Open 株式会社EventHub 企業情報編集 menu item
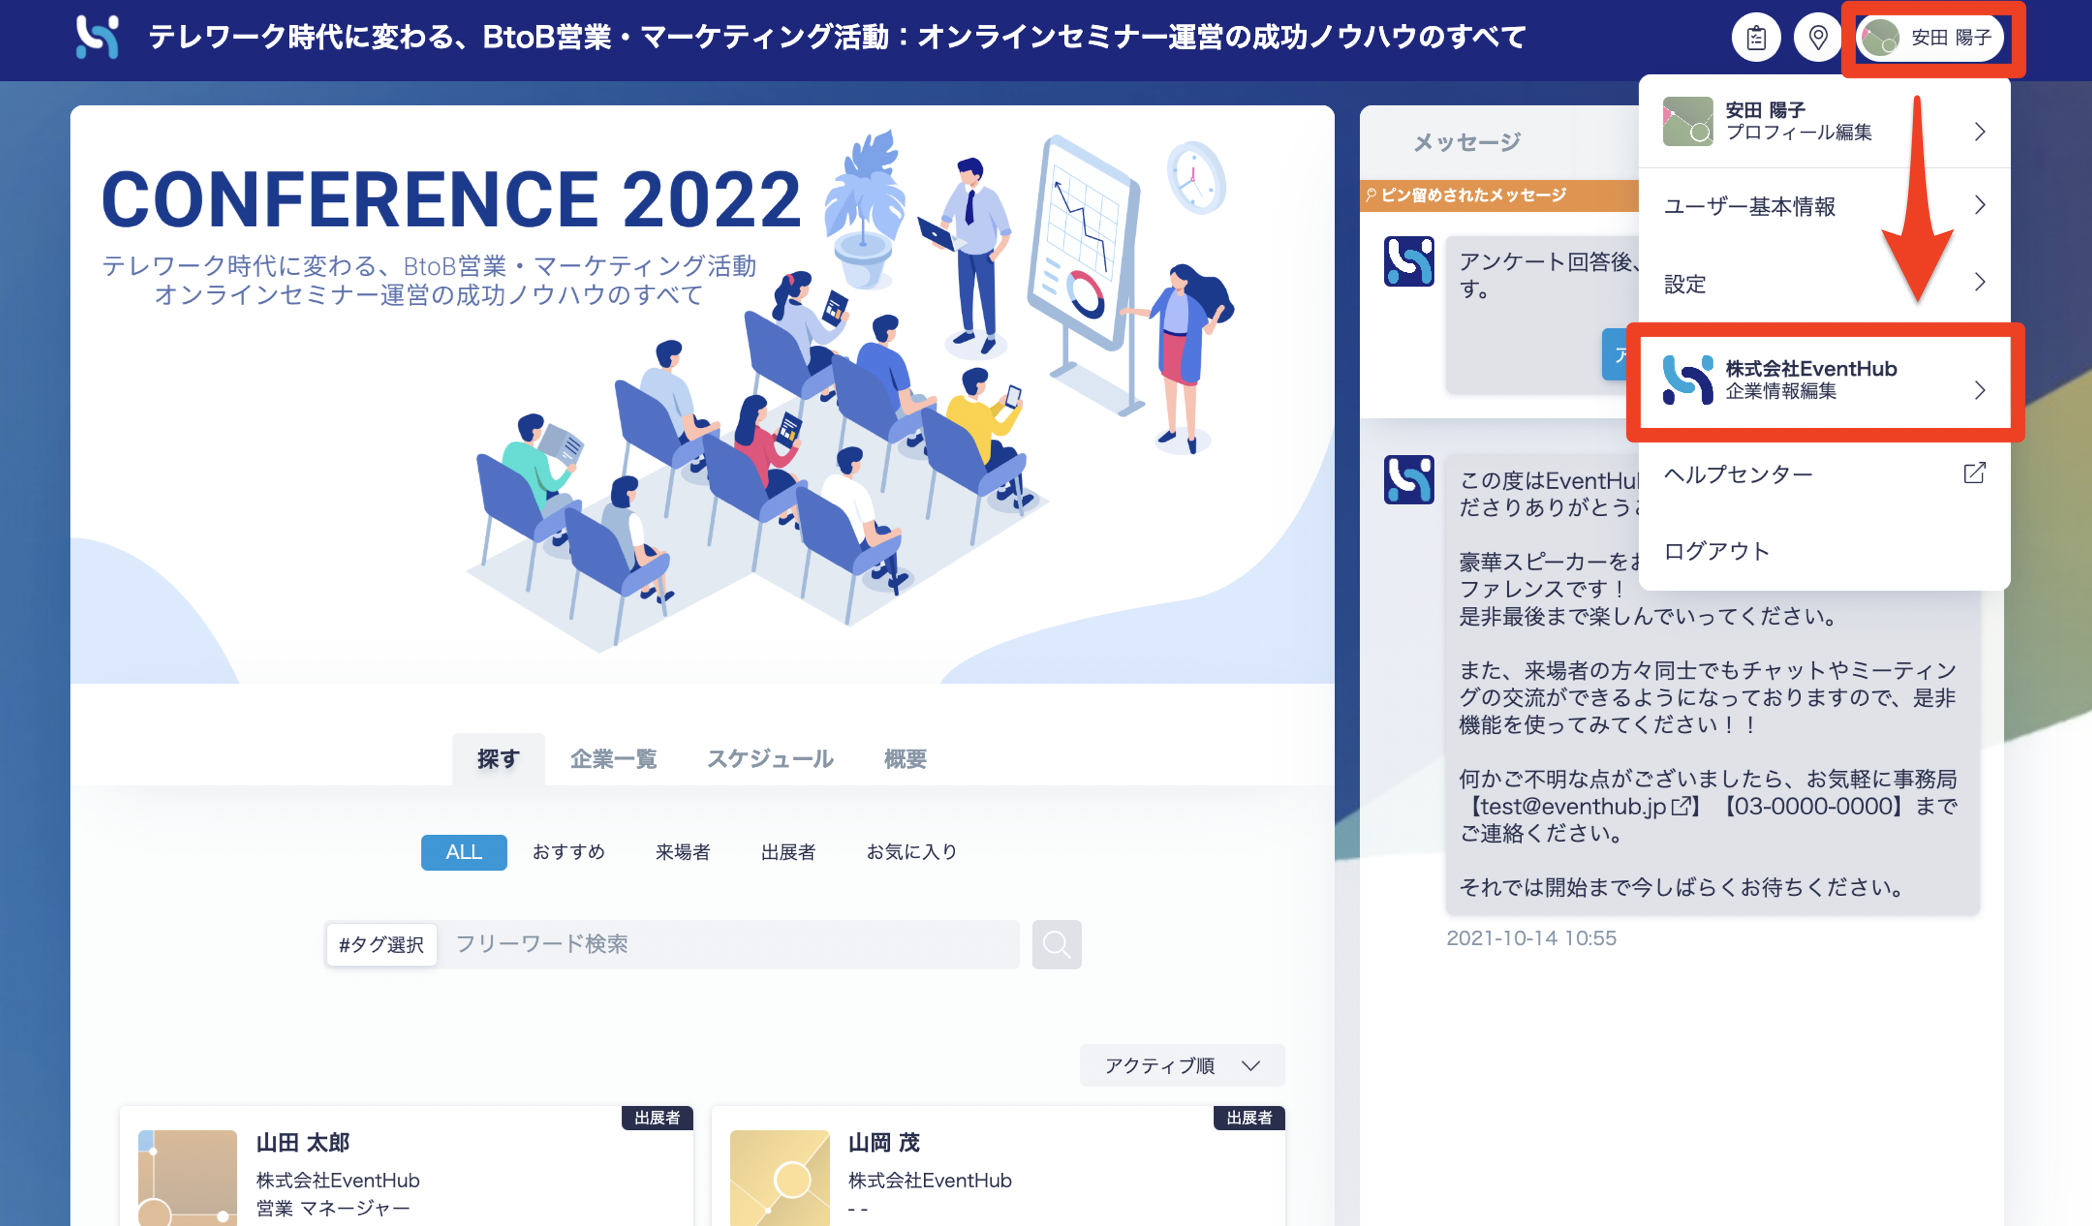Screen dimensions: 2092x1226 tap(1824, 380)
